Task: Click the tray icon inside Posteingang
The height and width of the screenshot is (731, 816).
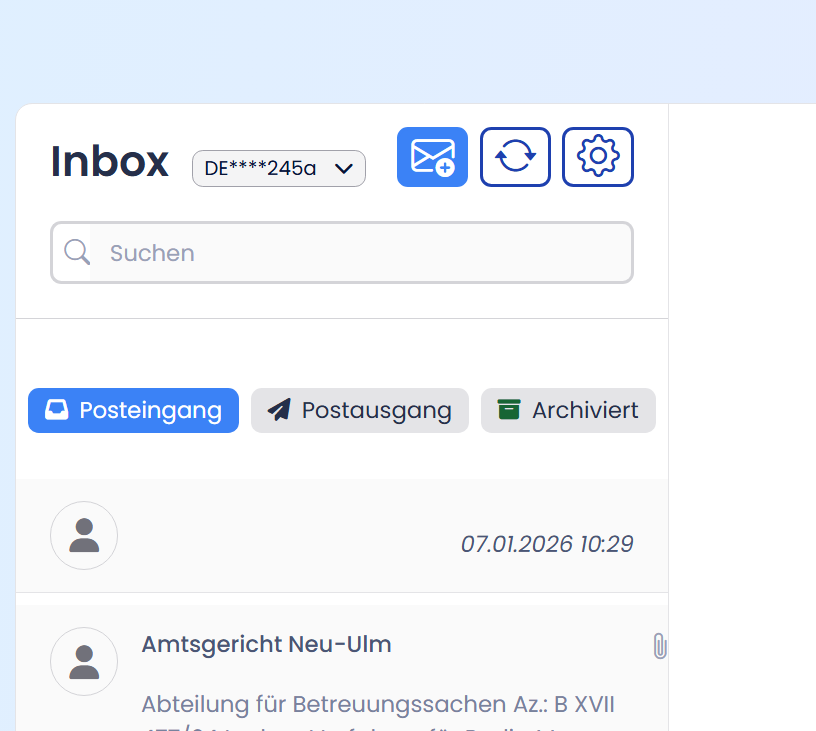Action: click(x=57, y=410)
